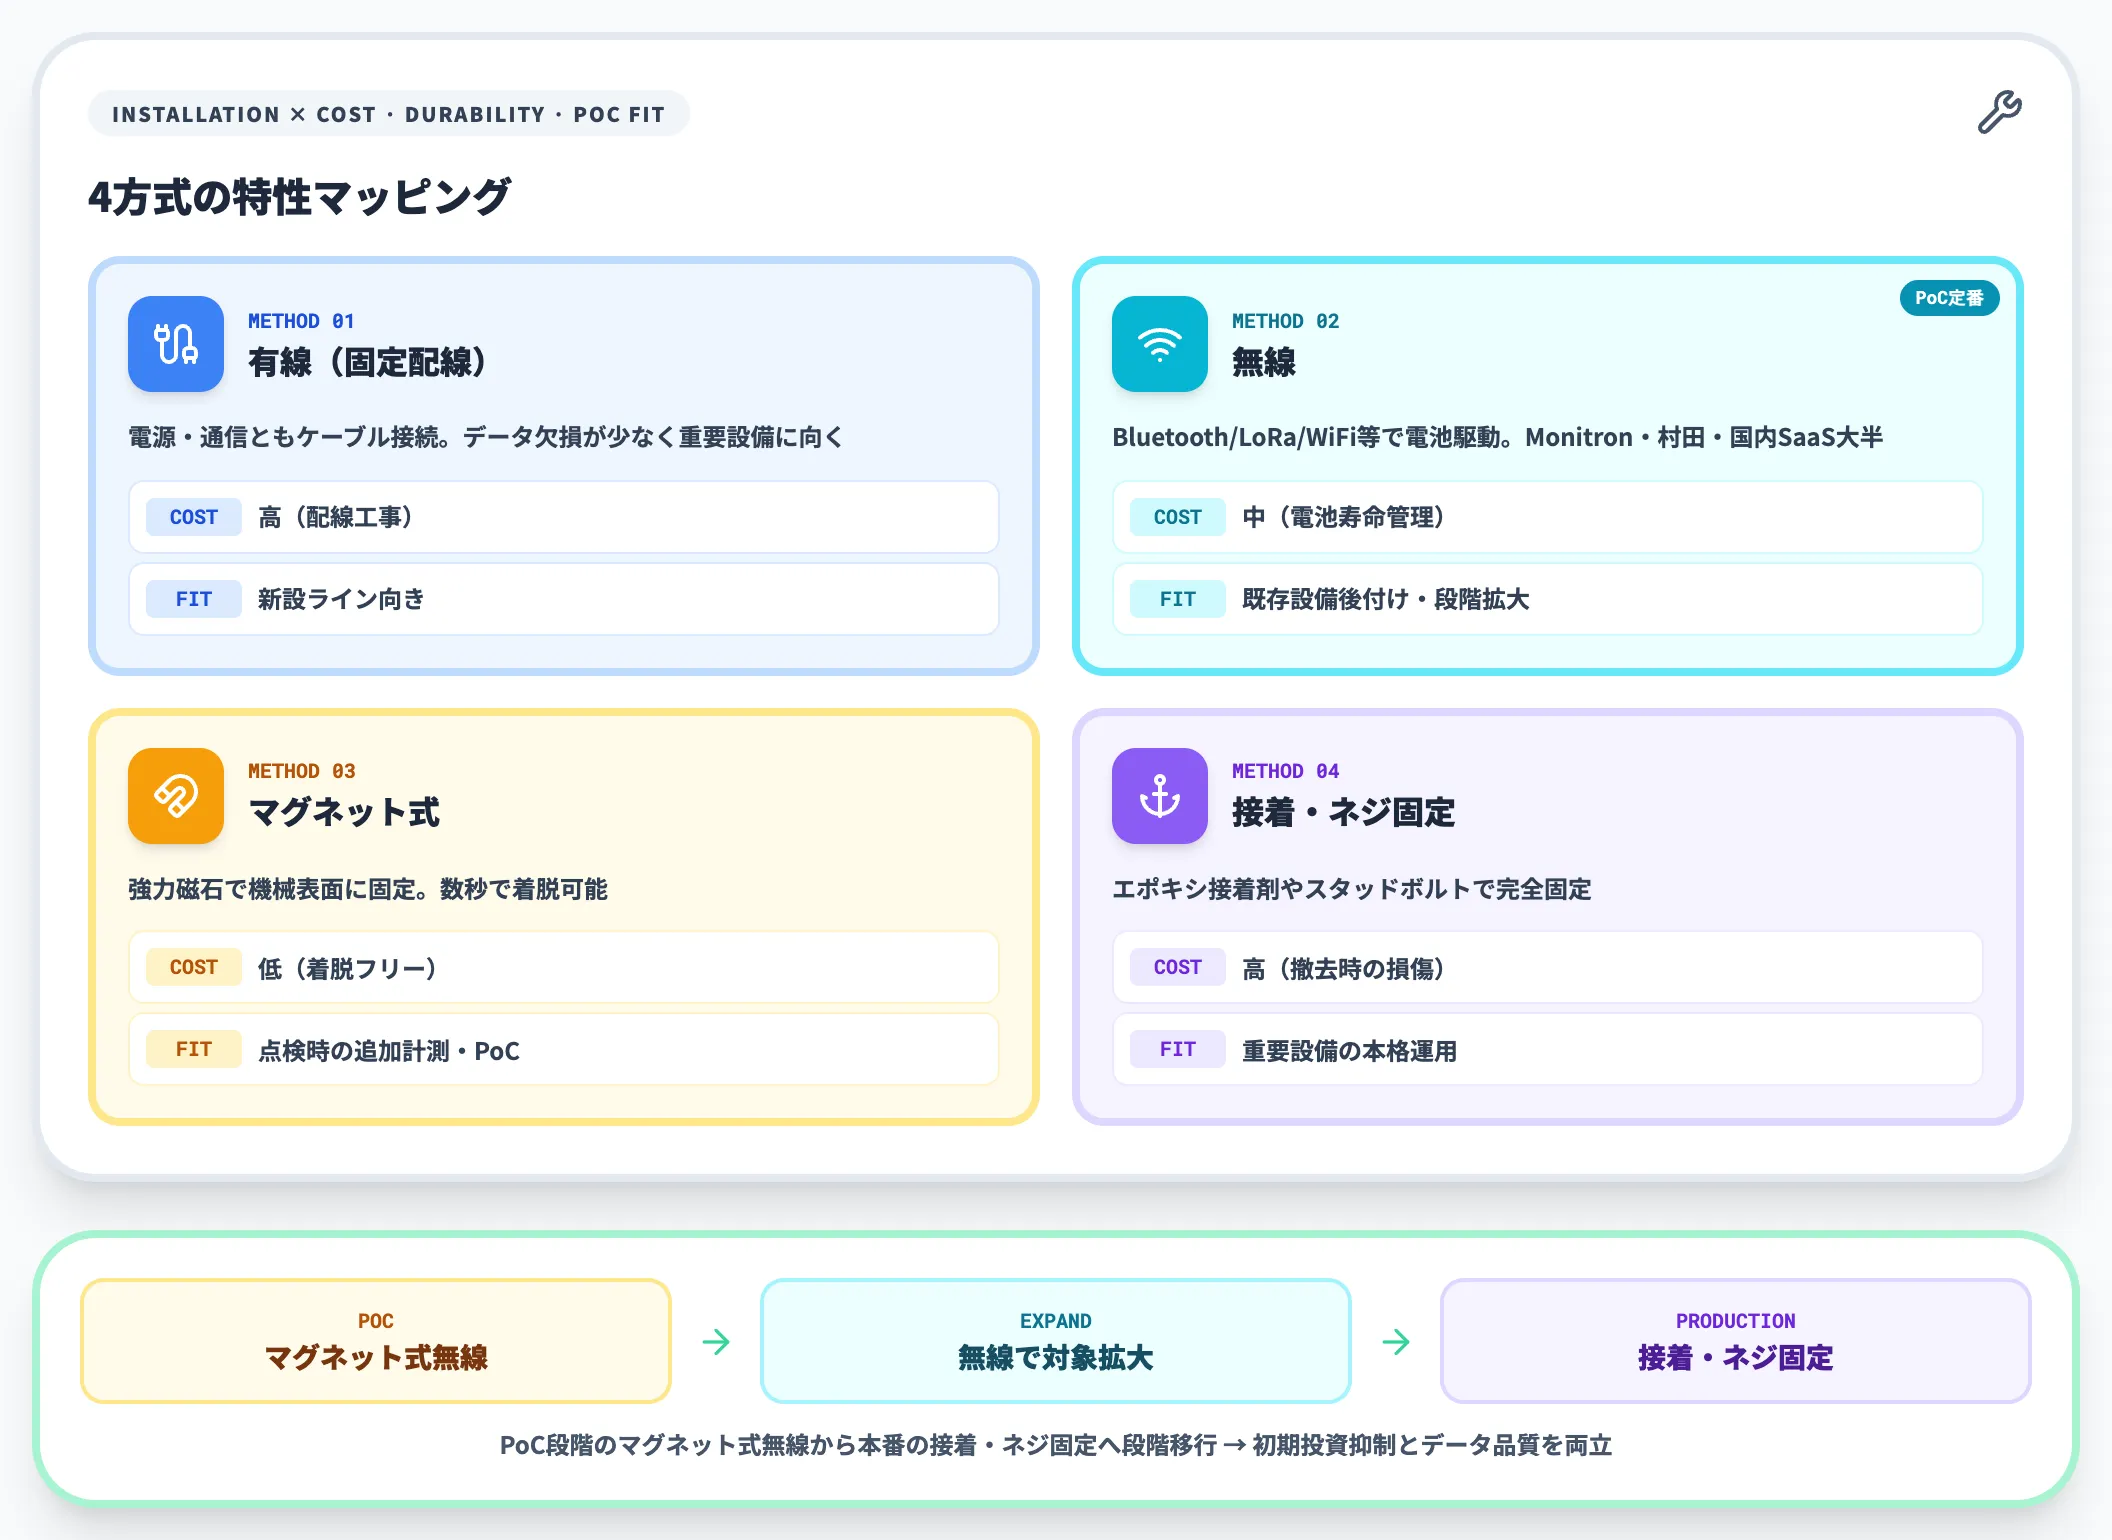The height and width of the screenshot is (1540, 2112).
Task: Click the FIT row 新設ライン向き
Action: [x=564, y=599]
